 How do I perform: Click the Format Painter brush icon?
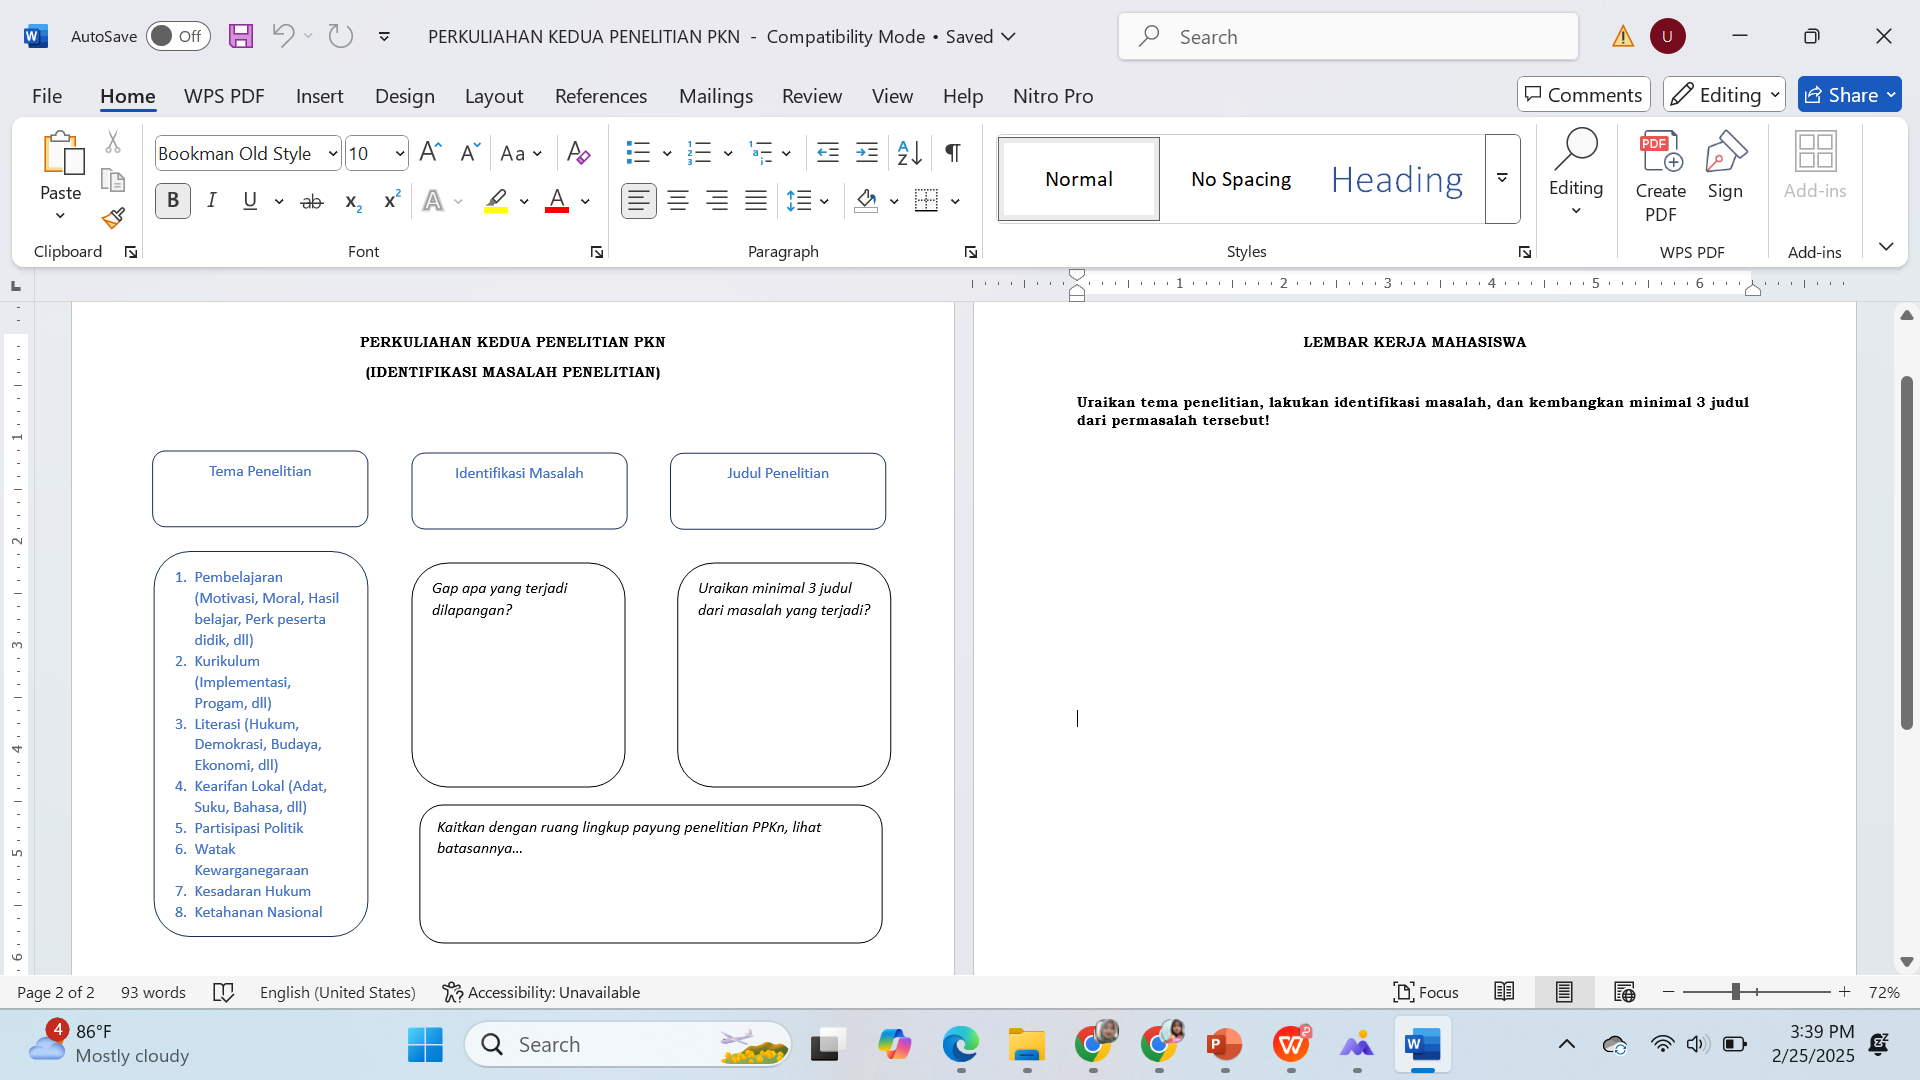point(113,218)
